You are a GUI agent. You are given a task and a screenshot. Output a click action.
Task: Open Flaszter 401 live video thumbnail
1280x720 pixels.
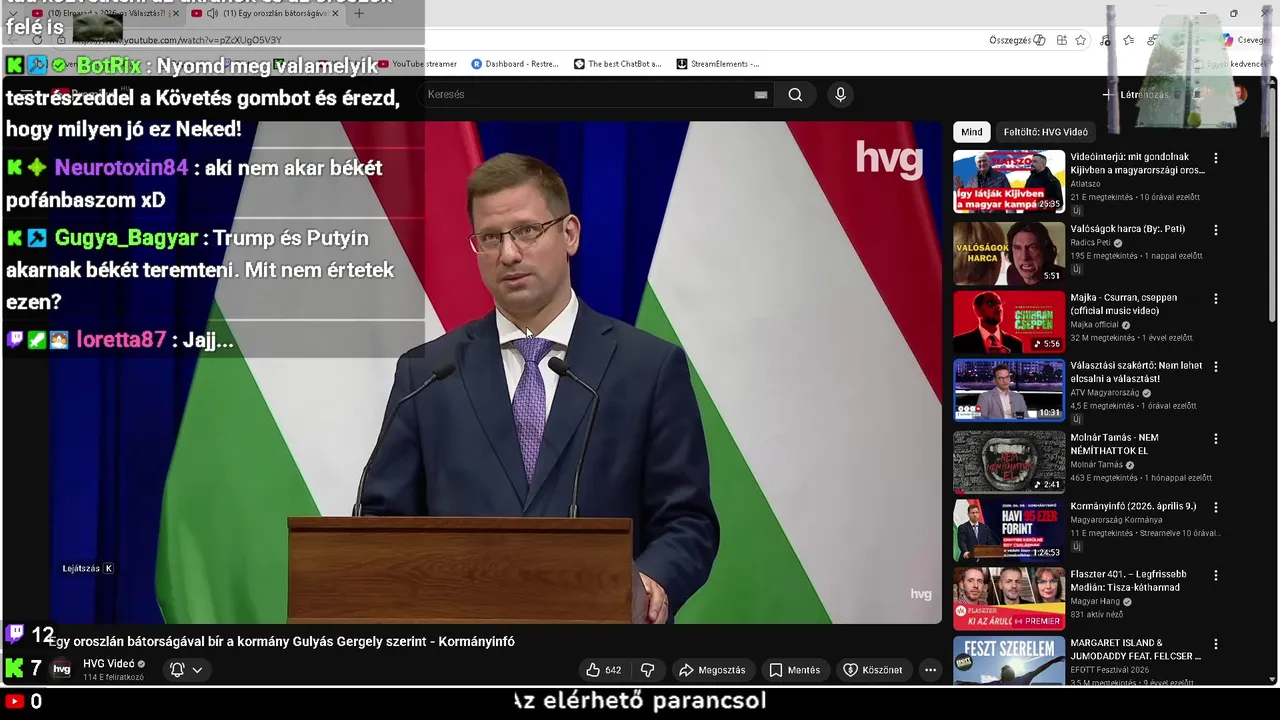tap(1009, 599)
